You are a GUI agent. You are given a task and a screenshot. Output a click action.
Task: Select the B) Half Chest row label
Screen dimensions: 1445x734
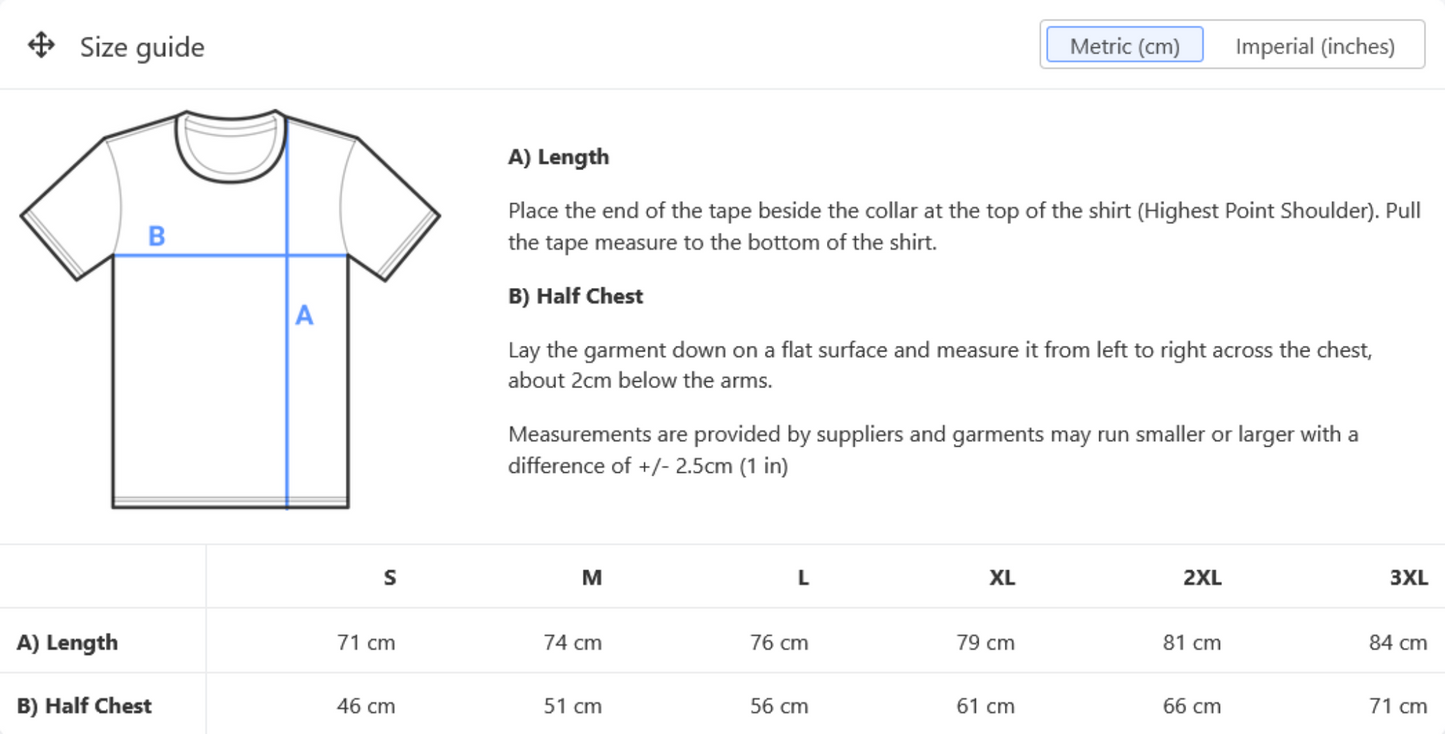82,705
